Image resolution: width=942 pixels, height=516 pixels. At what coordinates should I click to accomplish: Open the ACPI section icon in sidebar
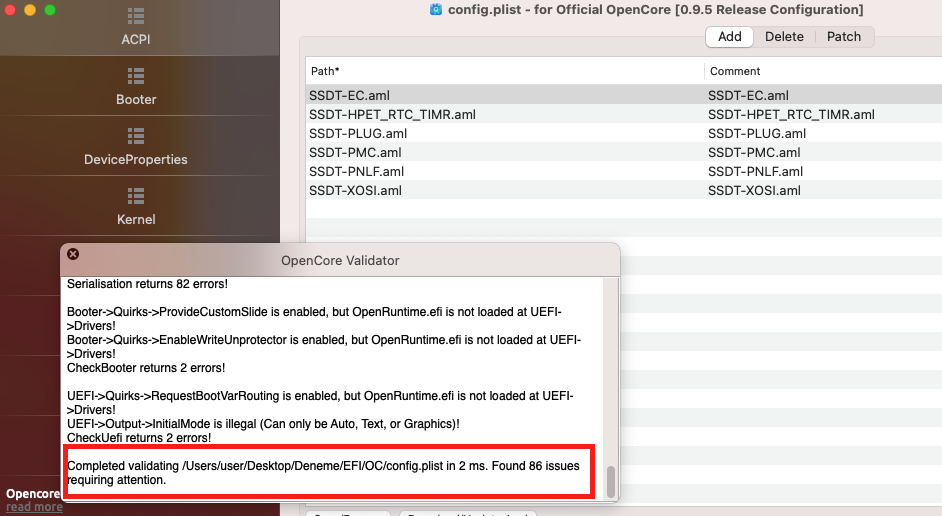point(136,16)
